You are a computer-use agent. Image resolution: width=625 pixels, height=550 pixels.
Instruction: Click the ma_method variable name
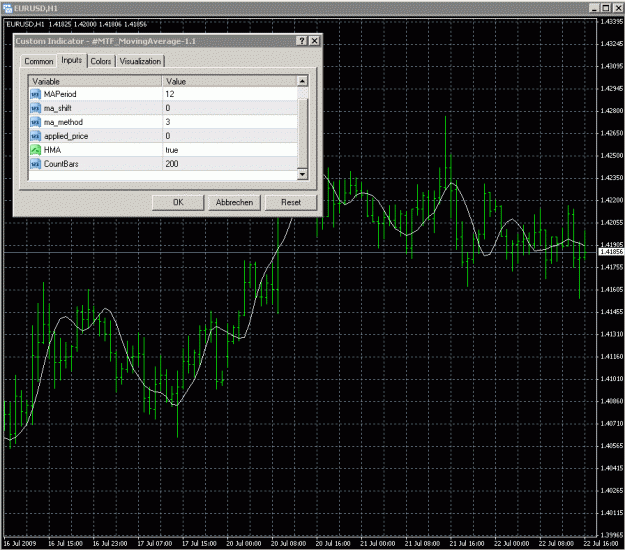(x=63, y=122)
